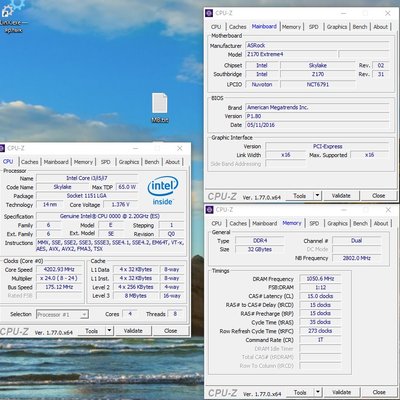
Task: Select Graphics tab in Mainboard window
Action: pyautogui.click(x=337, y=27)
